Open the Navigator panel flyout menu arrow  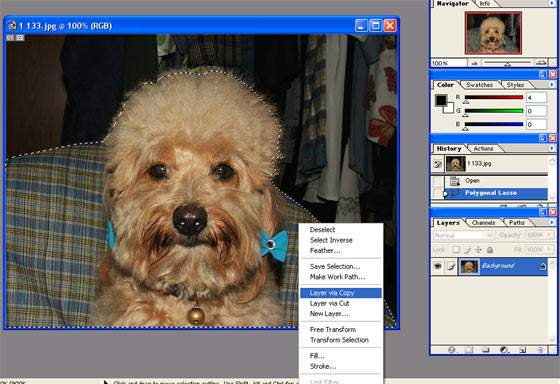coord(552,3)
